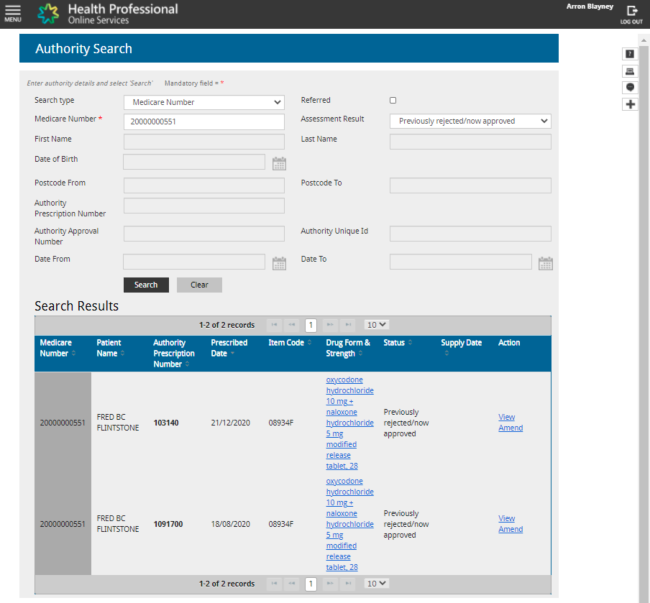The height and width of the screenshot is (603, 650).
Task: Click the Clear button
Action: tap(199, 285)
